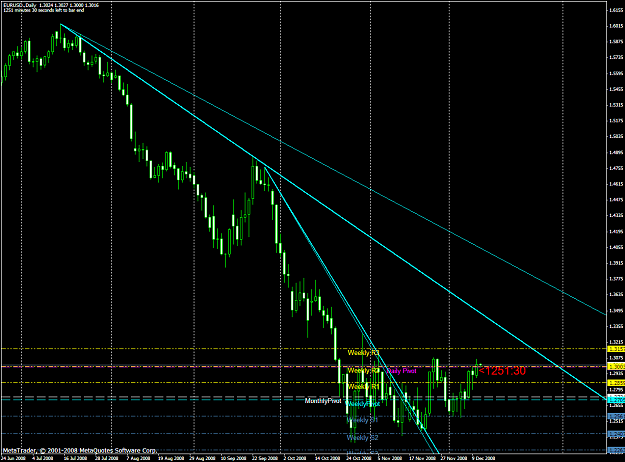Click the '28 Jul 2008' date label
Viewport: 625px width, 462px height.
(106, 458)
